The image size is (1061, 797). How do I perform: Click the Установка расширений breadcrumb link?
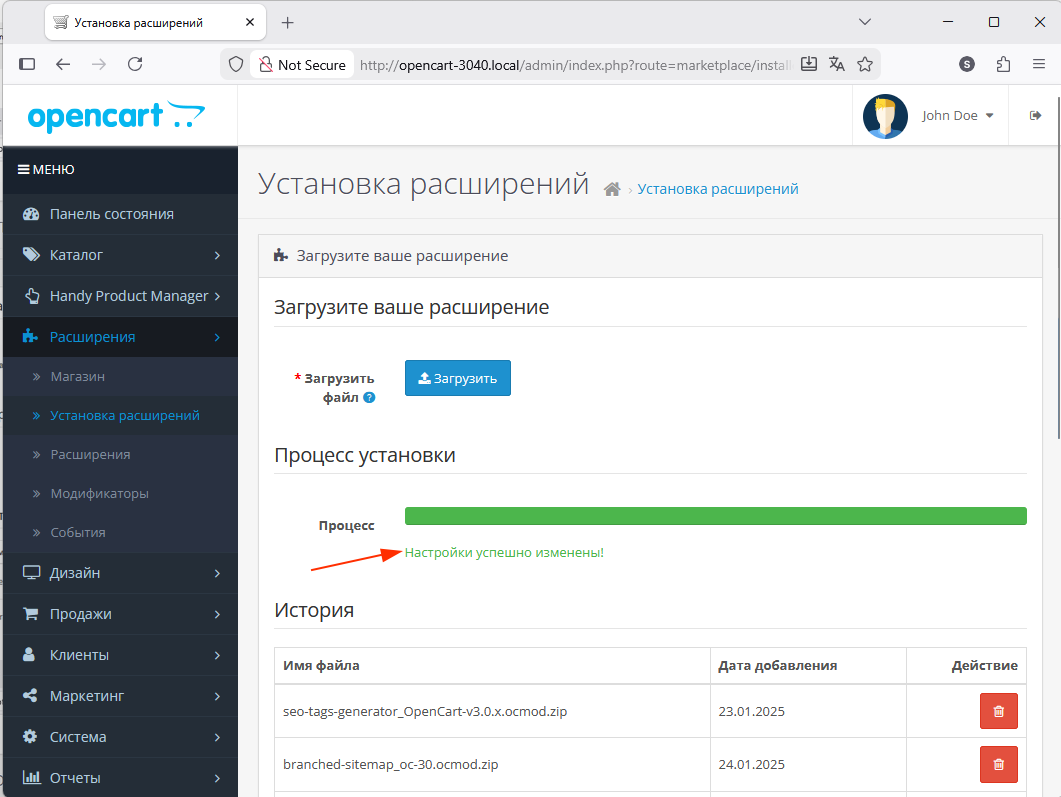717,189
